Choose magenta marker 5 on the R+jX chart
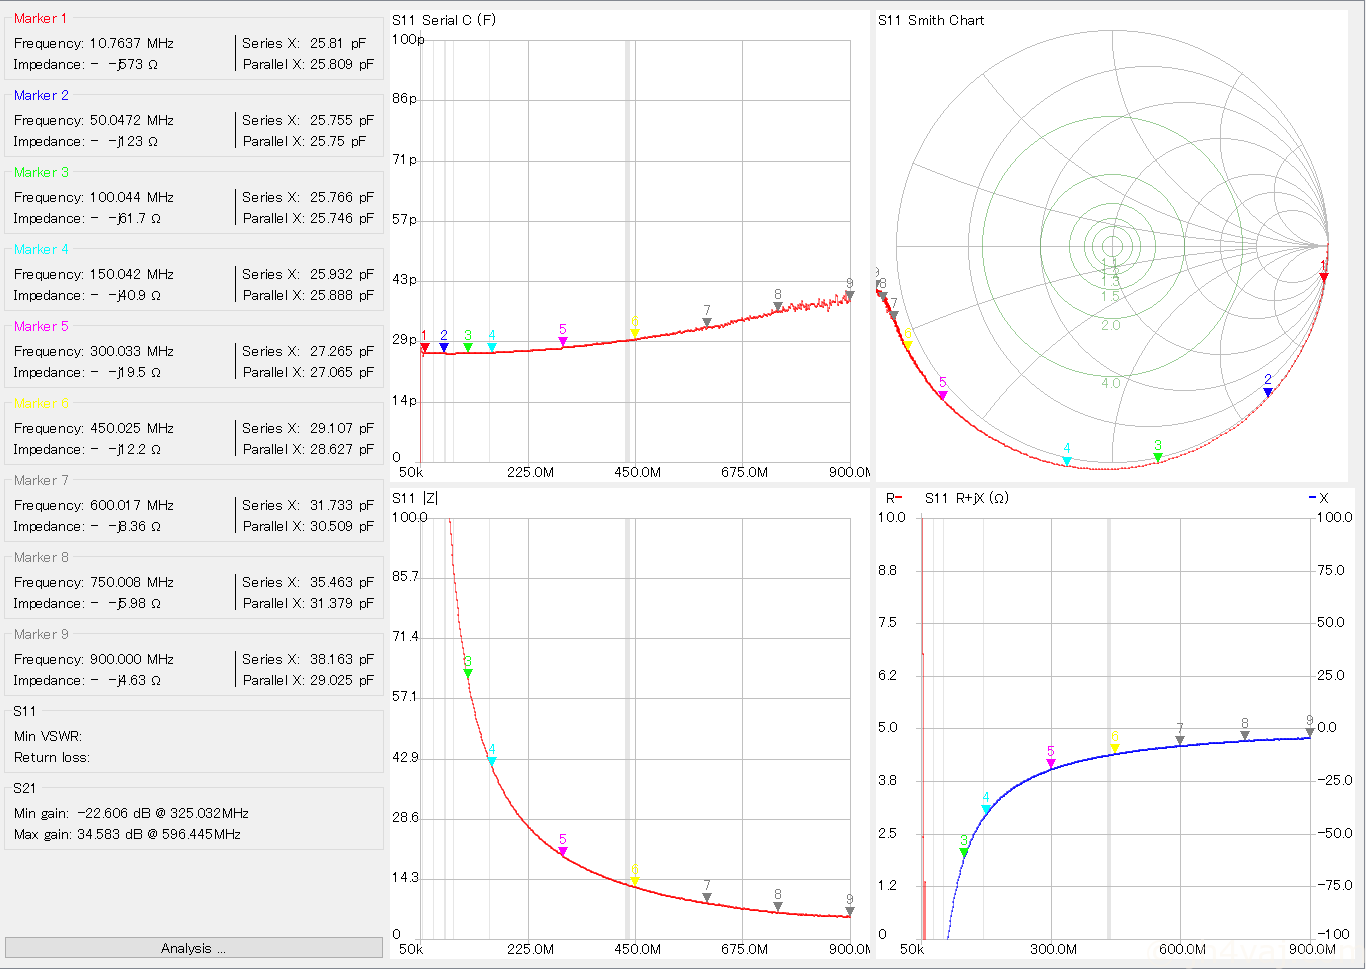 1051,763
